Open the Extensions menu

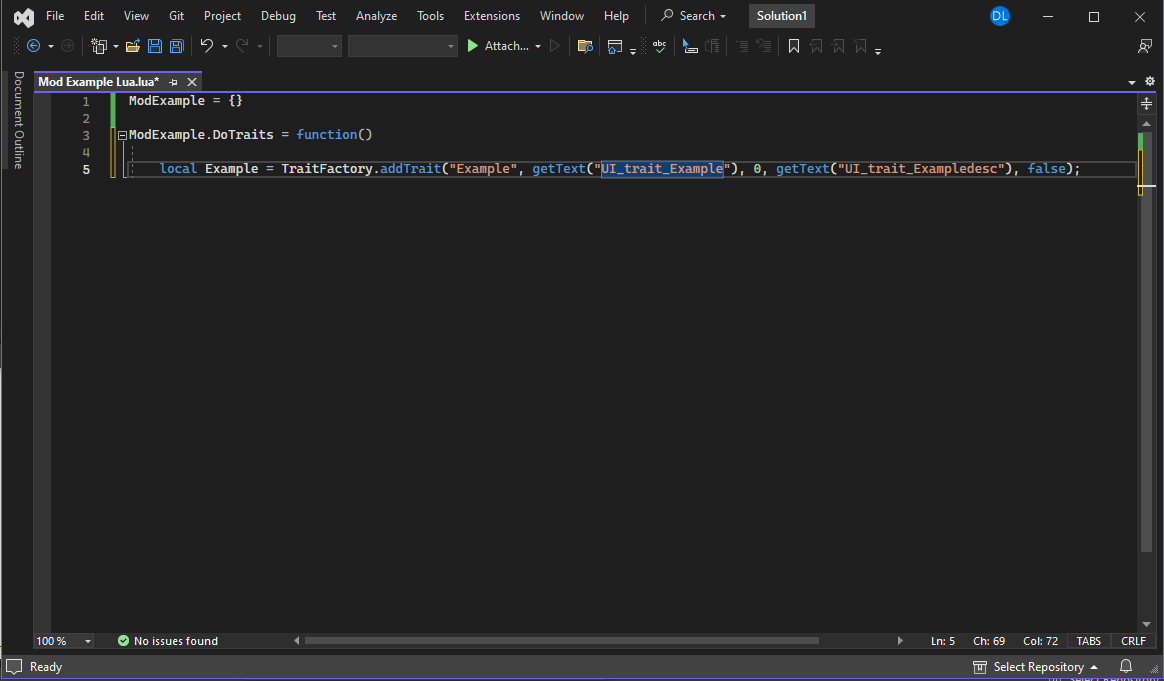coord(491,16)
